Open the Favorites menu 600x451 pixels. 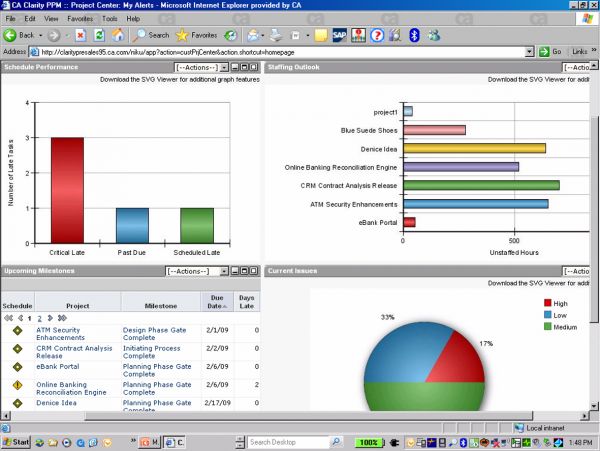(80, 19)
